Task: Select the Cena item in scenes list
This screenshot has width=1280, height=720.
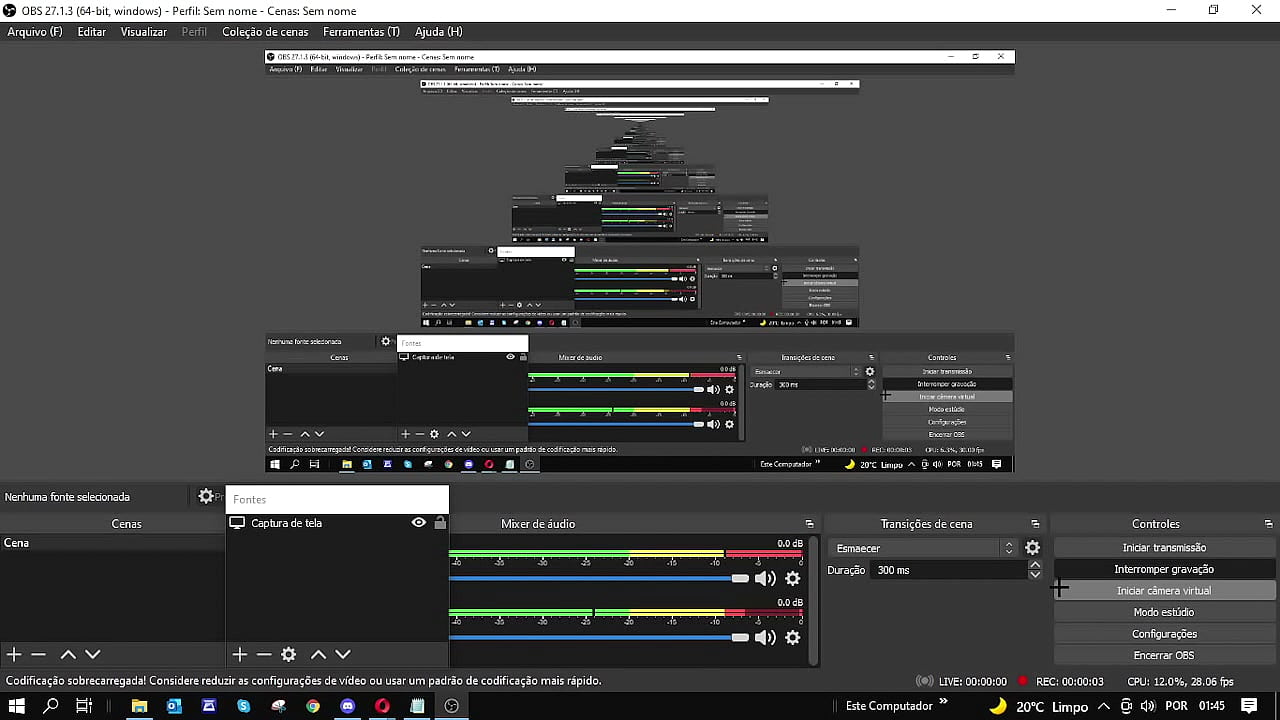Action: point(17,543)
